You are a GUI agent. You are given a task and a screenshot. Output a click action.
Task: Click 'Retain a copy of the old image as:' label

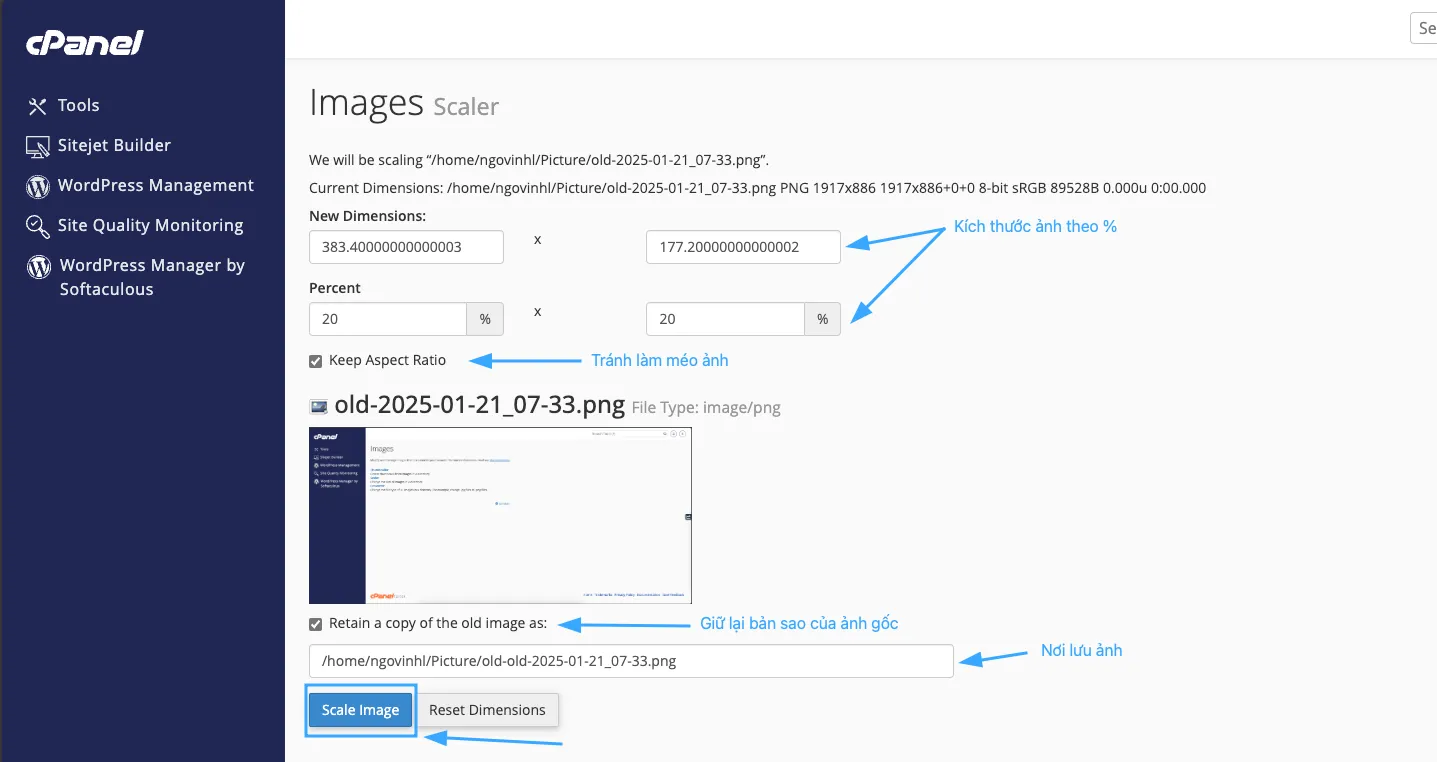pyautogui.click(x=438, y=623)
